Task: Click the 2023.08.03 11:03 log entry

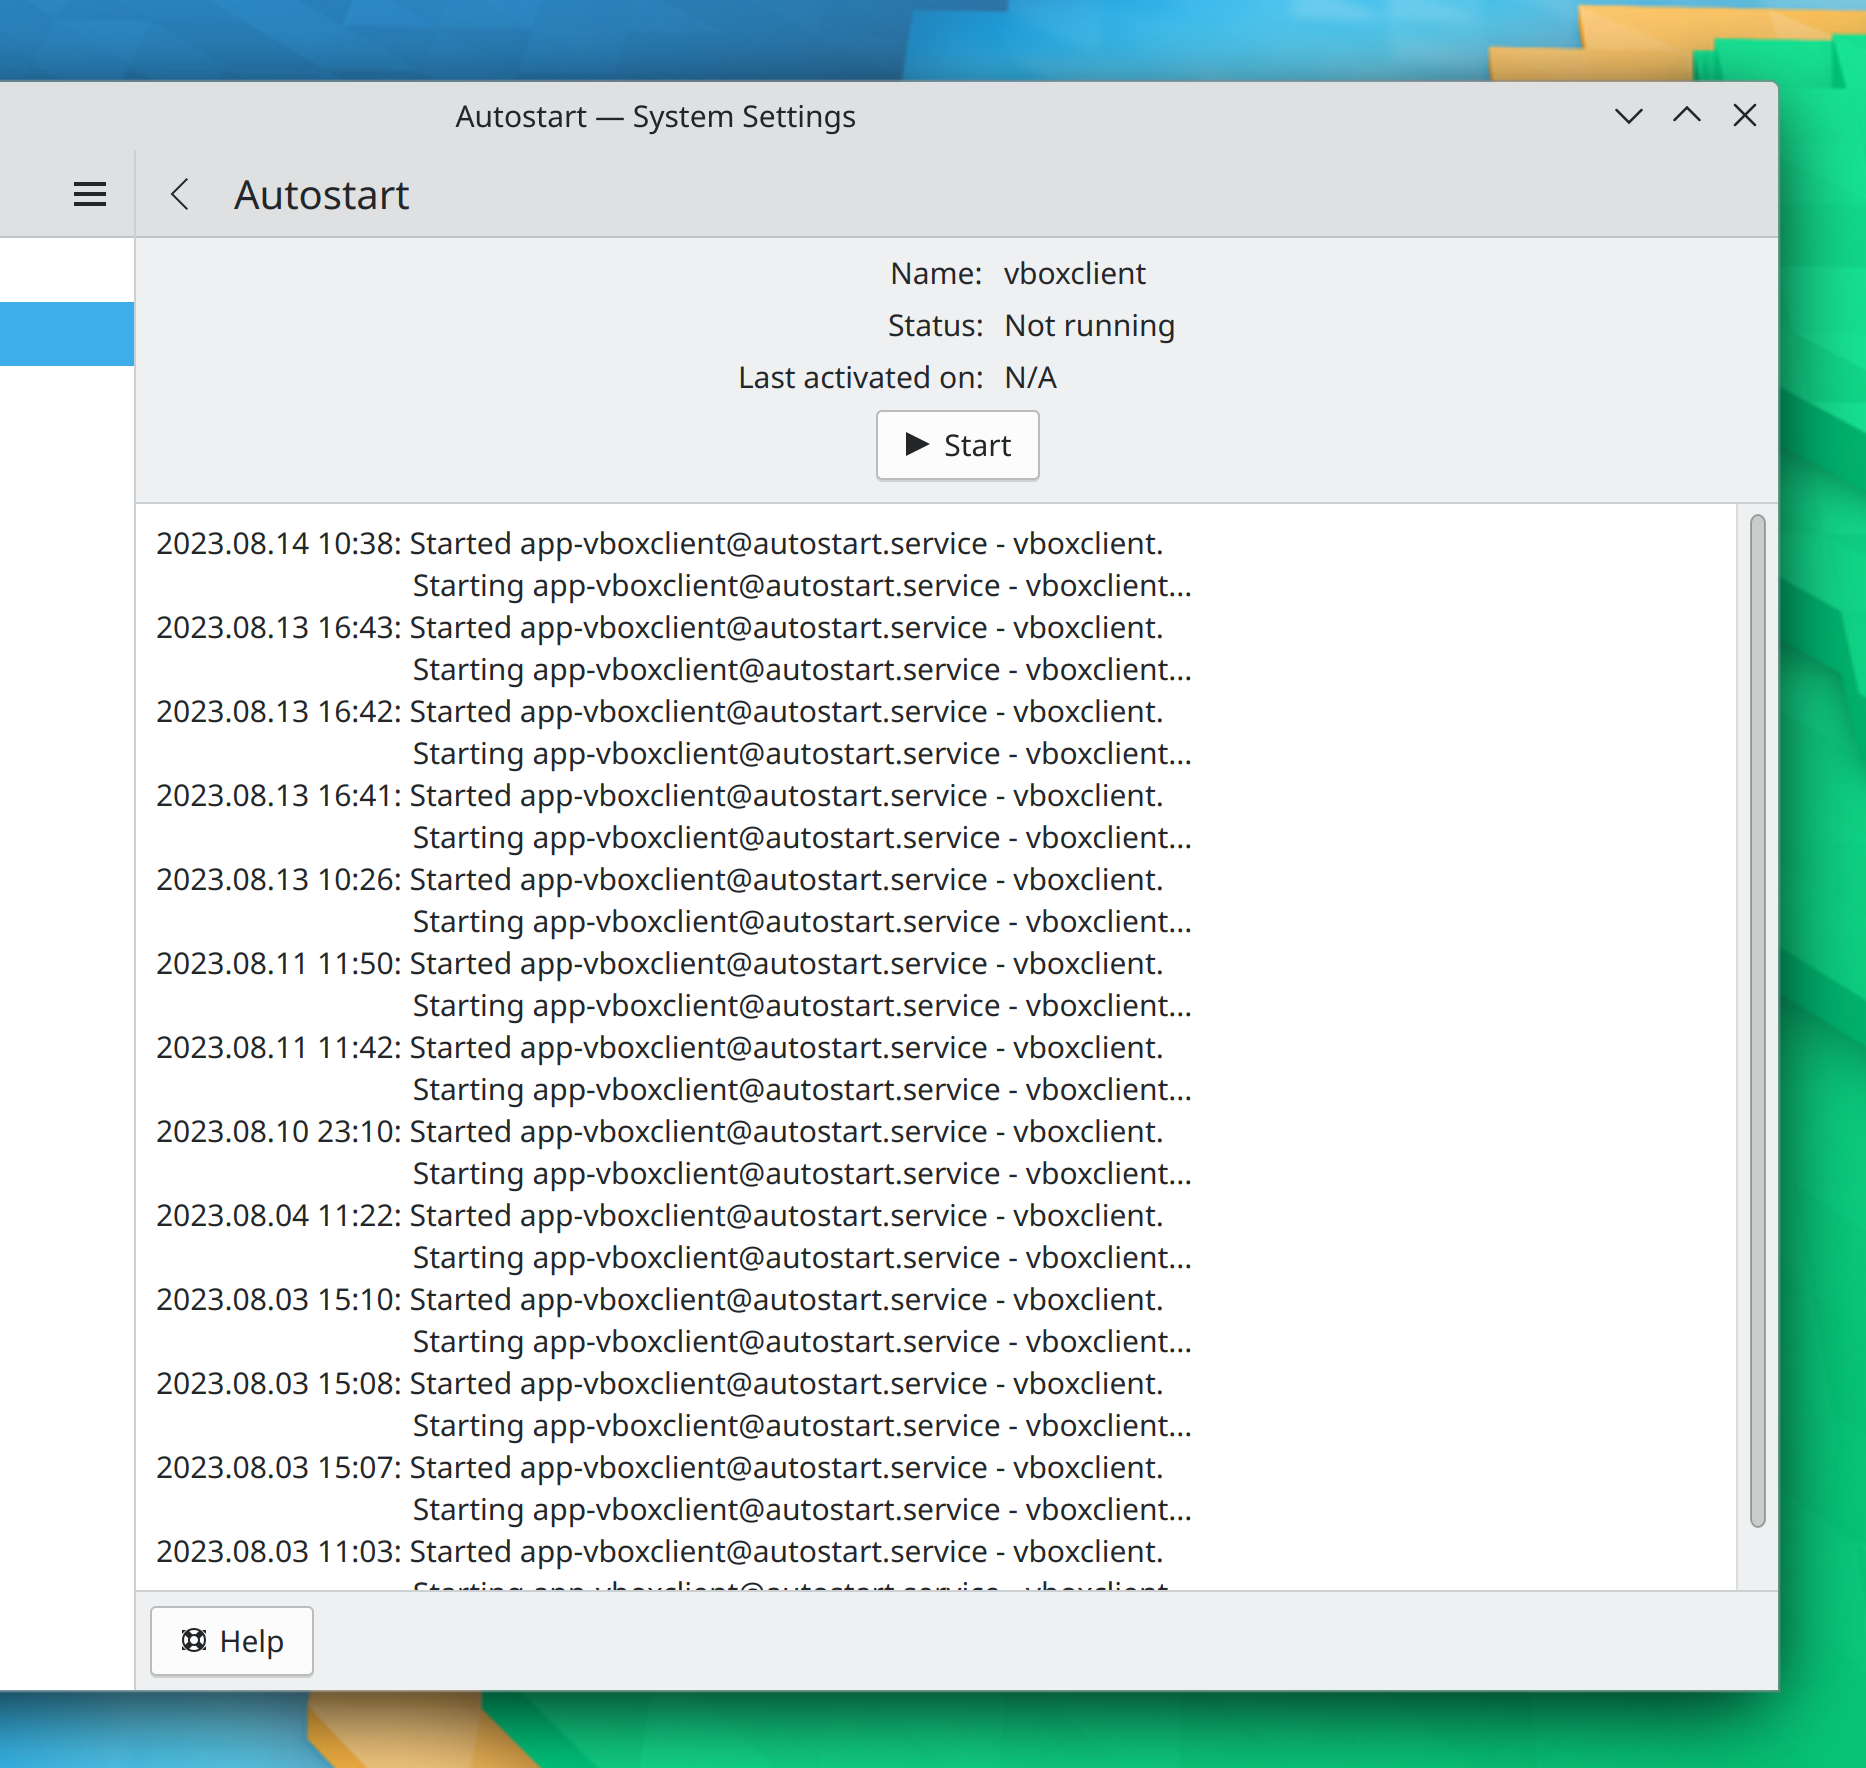Action: coord(659,1552)
